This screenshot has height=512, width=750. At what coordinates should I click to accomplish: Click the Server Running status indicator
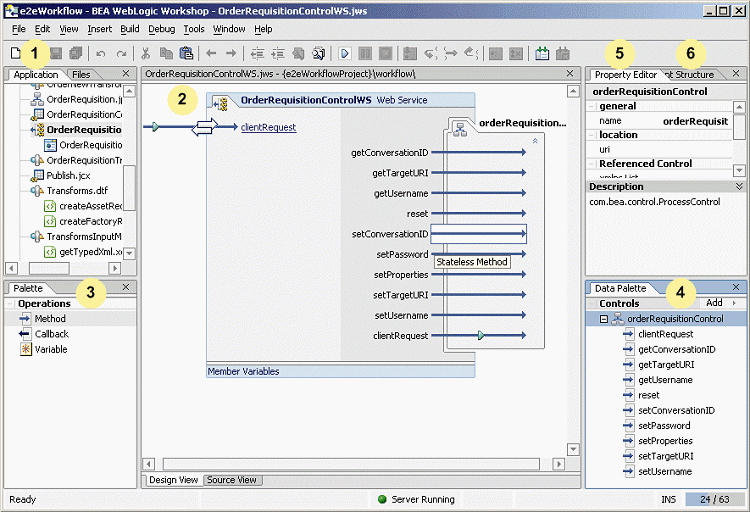point(416,500)
